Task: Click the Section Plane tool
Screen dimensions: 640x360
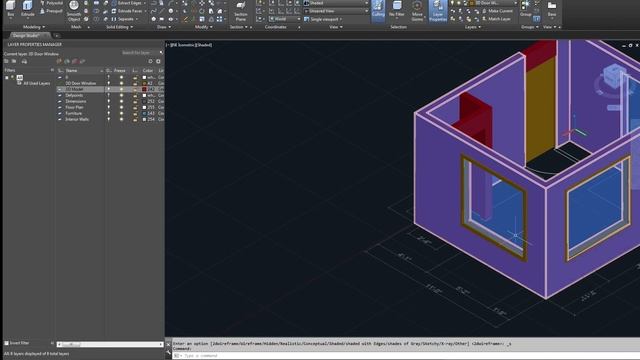Action: (x=241, y=11)
